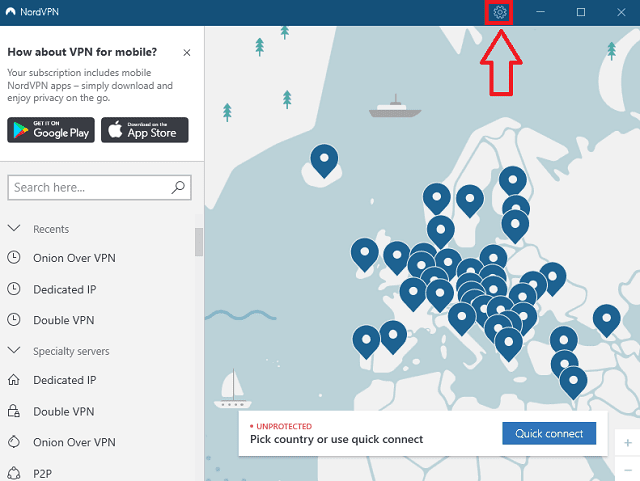The image size is (640, 481).
Task: Click the search magnifier icon
Action: 178,187
